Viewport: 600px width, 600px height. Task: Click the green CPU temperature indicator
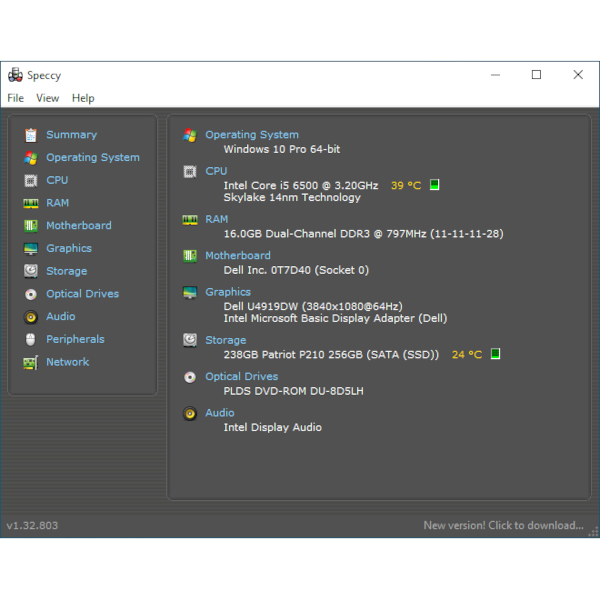tap(434, 185)
